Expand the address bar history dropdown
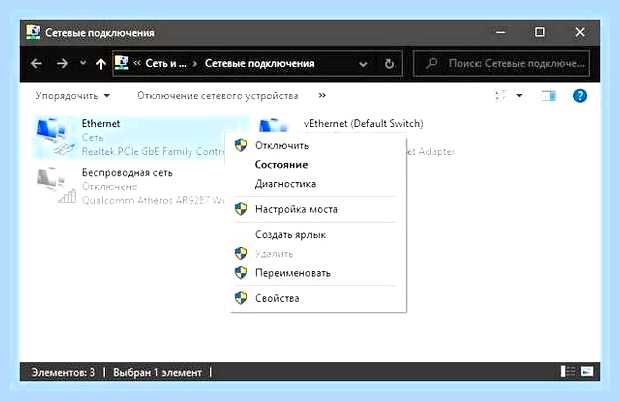The height and width of the screenshot is (401, 620). (363, 64)
